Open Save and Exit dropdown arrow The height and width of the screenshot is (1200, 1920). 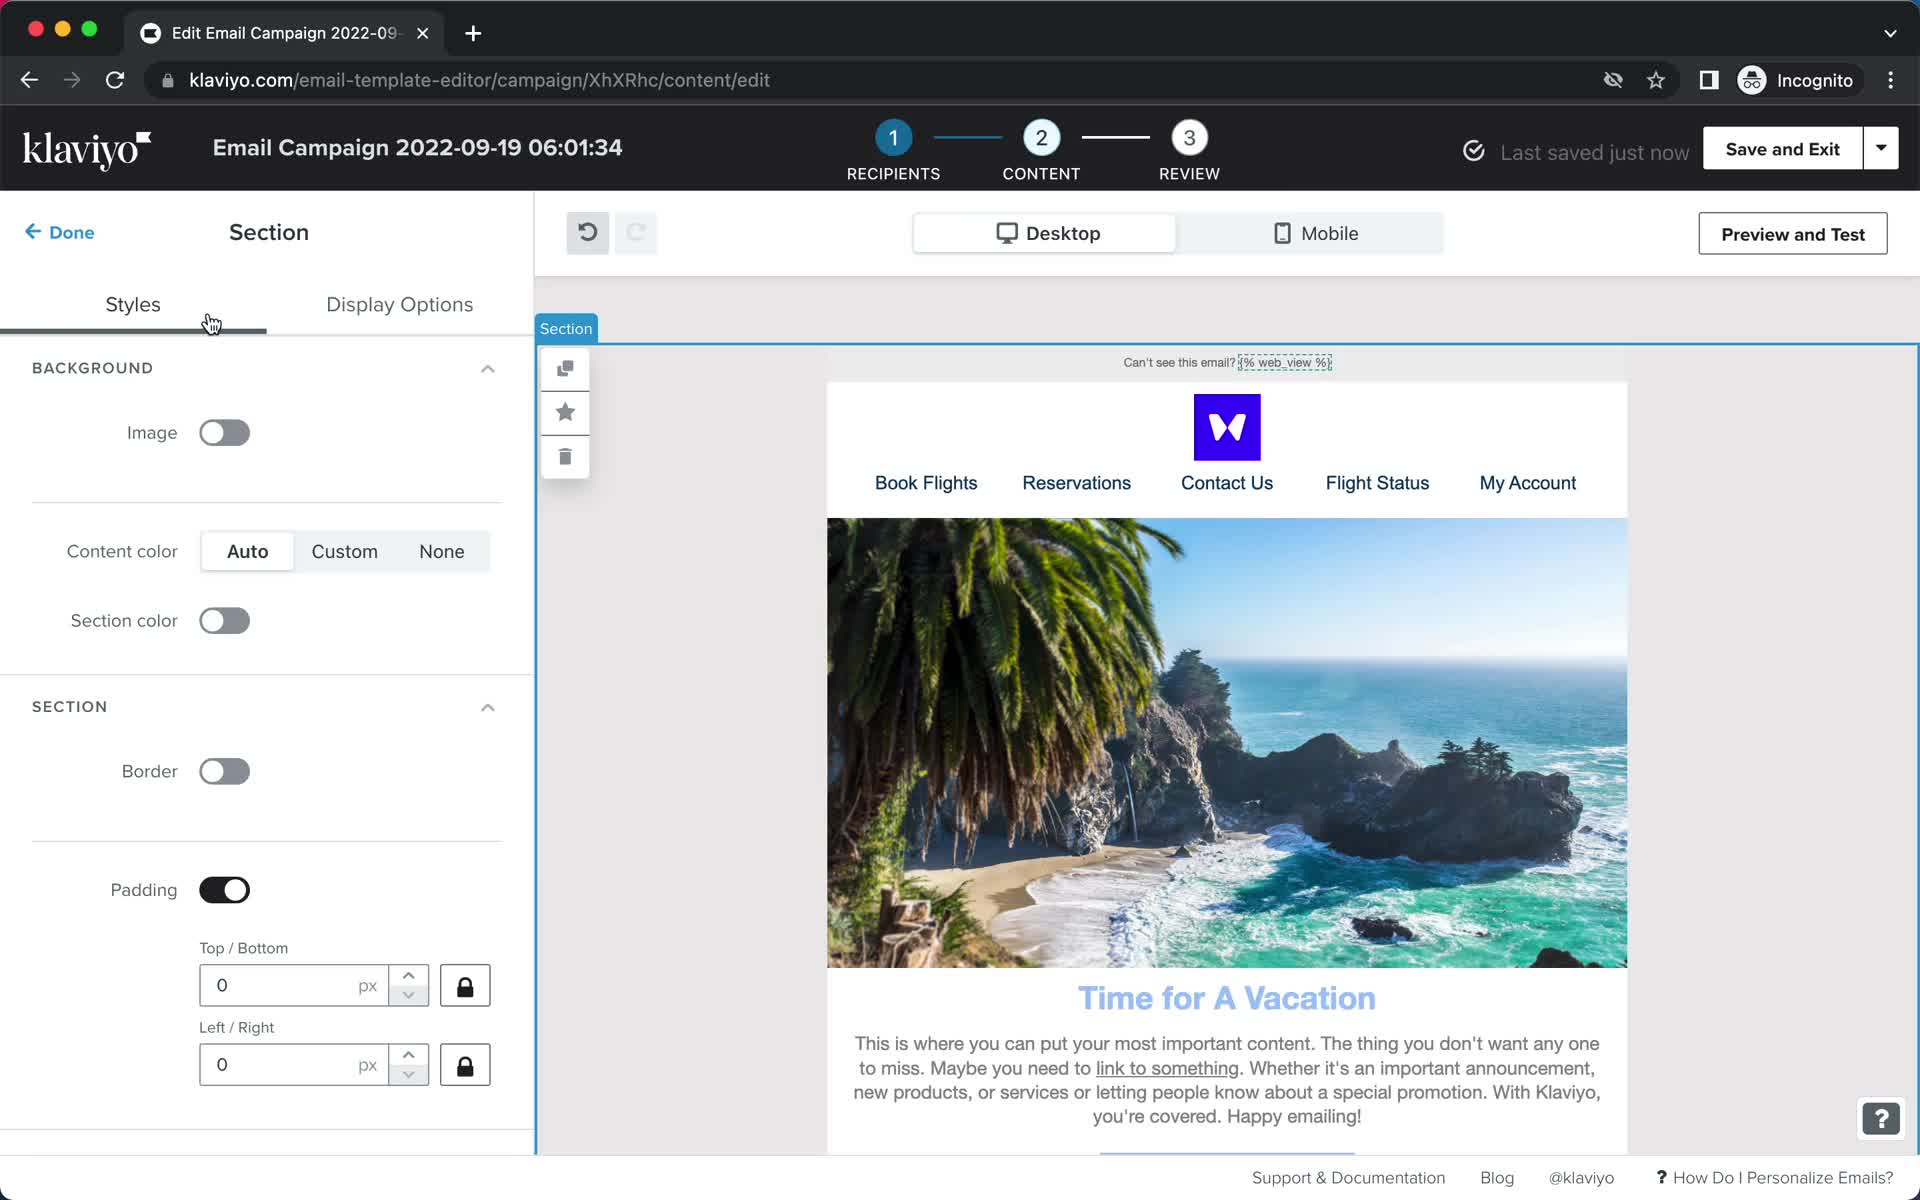point(1881,148)
